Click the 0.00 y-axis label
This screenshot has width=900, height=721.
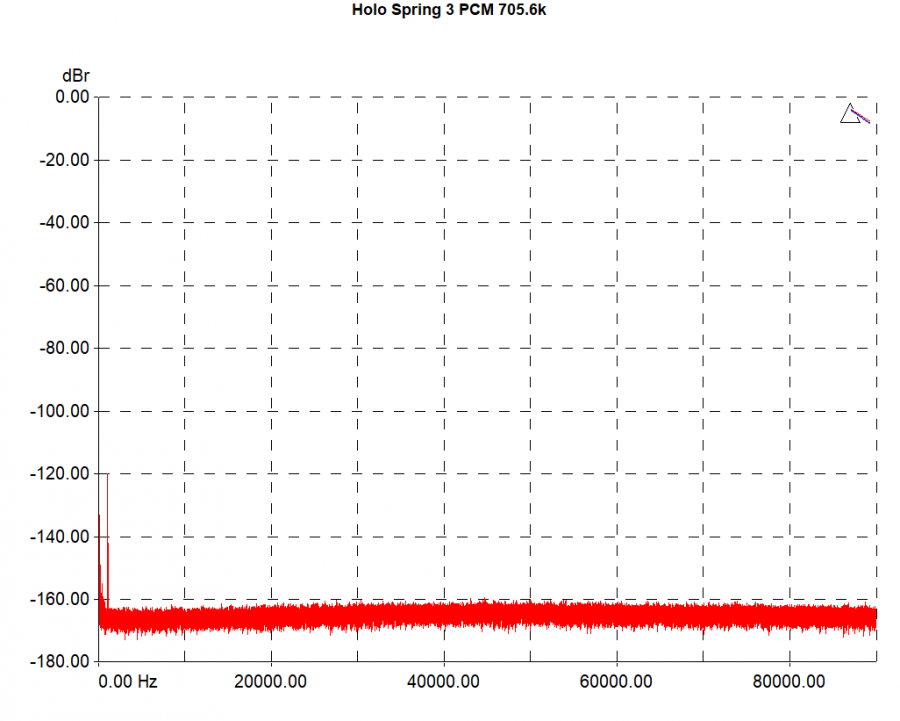coord(72,97)
